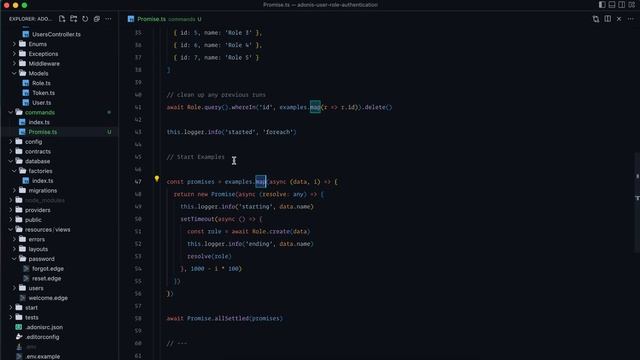Viewport: 640px width, 360px height.
Task: Open the compare changes editor icon
Action: click(x=596, y=19)
